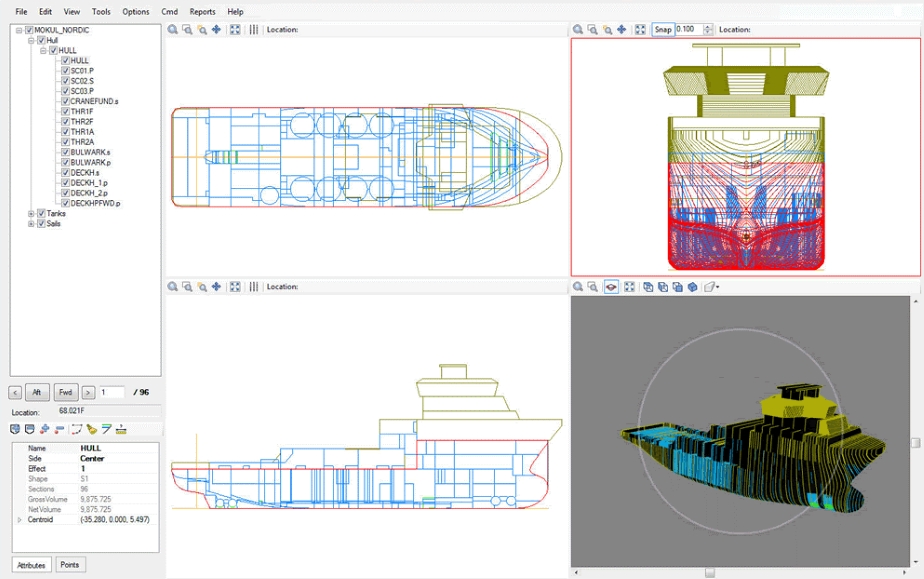Image resolution: width=924 pixels, height=579 pixels.
Task: Click zoom extents icon in profile view toolbar
Action: point(235,287)
